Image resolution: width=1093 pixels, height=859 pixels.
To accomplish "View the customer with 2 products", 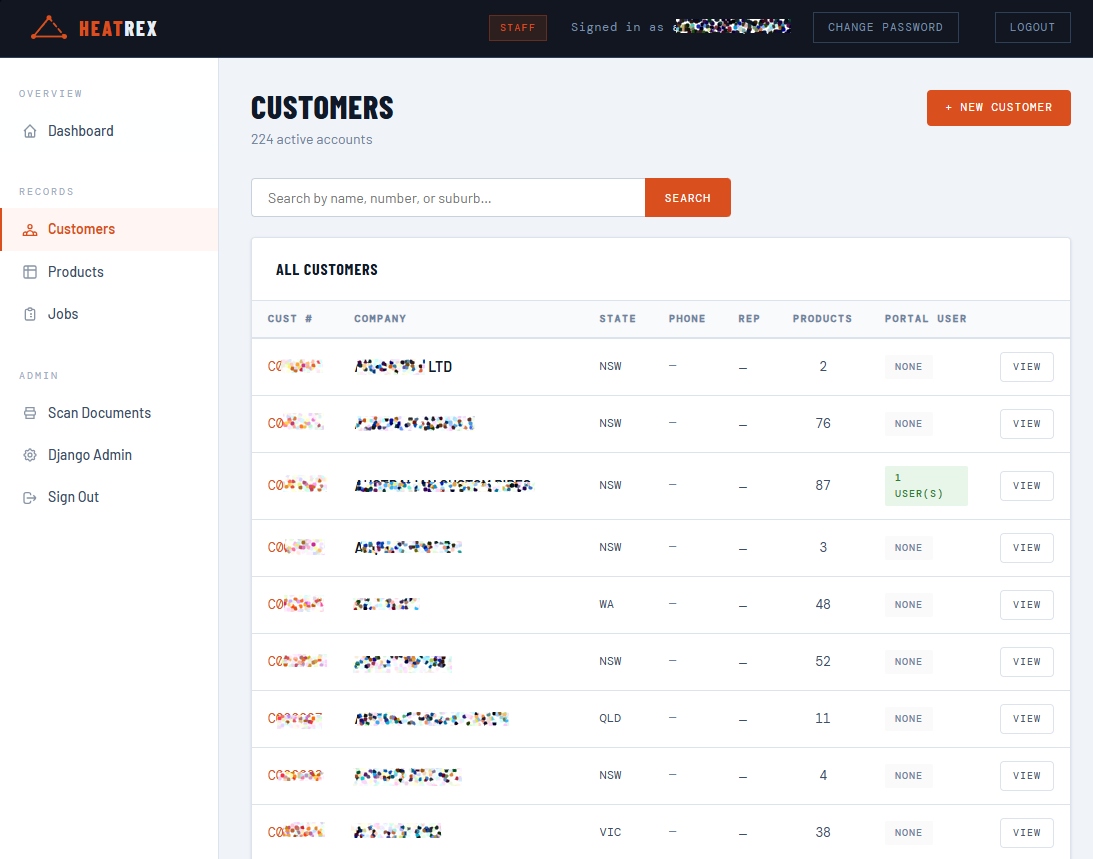I will click(1026, 367).
